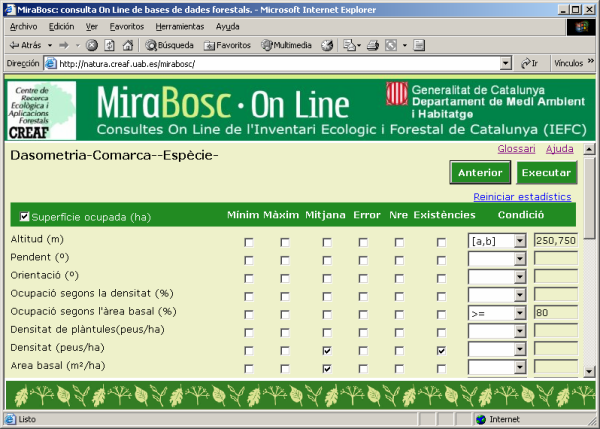Toggle the Superfície ocupada (ha) checkbox
Viewport: 600px width, 429px height.
(x=24, y=217)
